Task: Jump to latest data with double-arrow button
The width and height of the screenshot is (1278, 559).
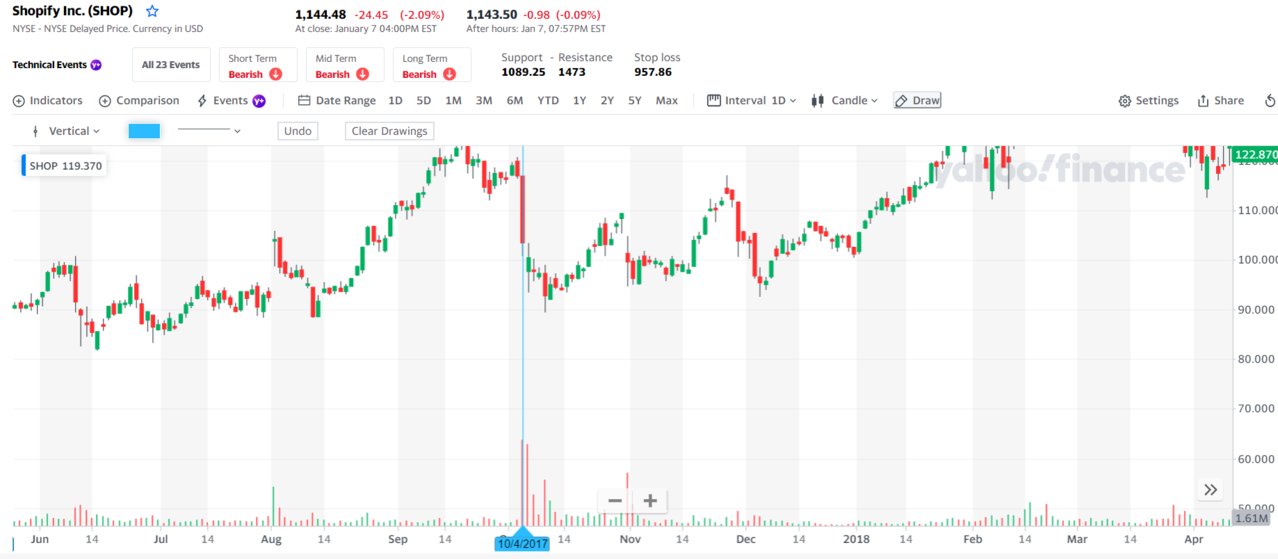Action: (1210, 489)
